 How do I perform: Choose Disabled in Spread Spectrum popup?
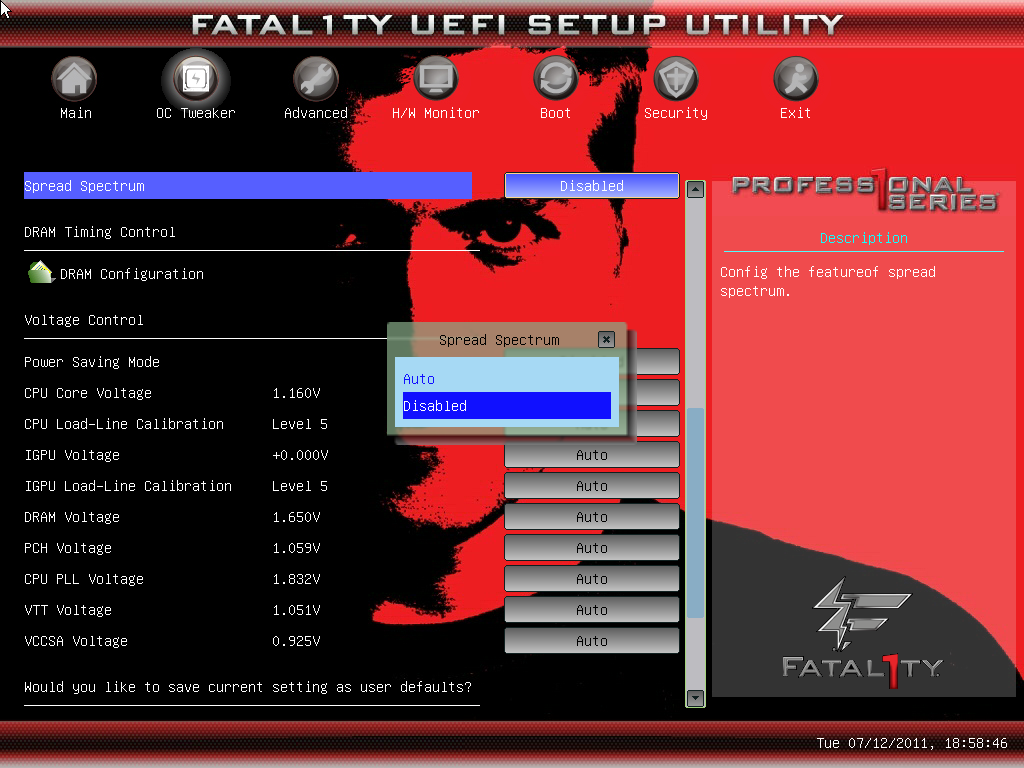[506, 406]
